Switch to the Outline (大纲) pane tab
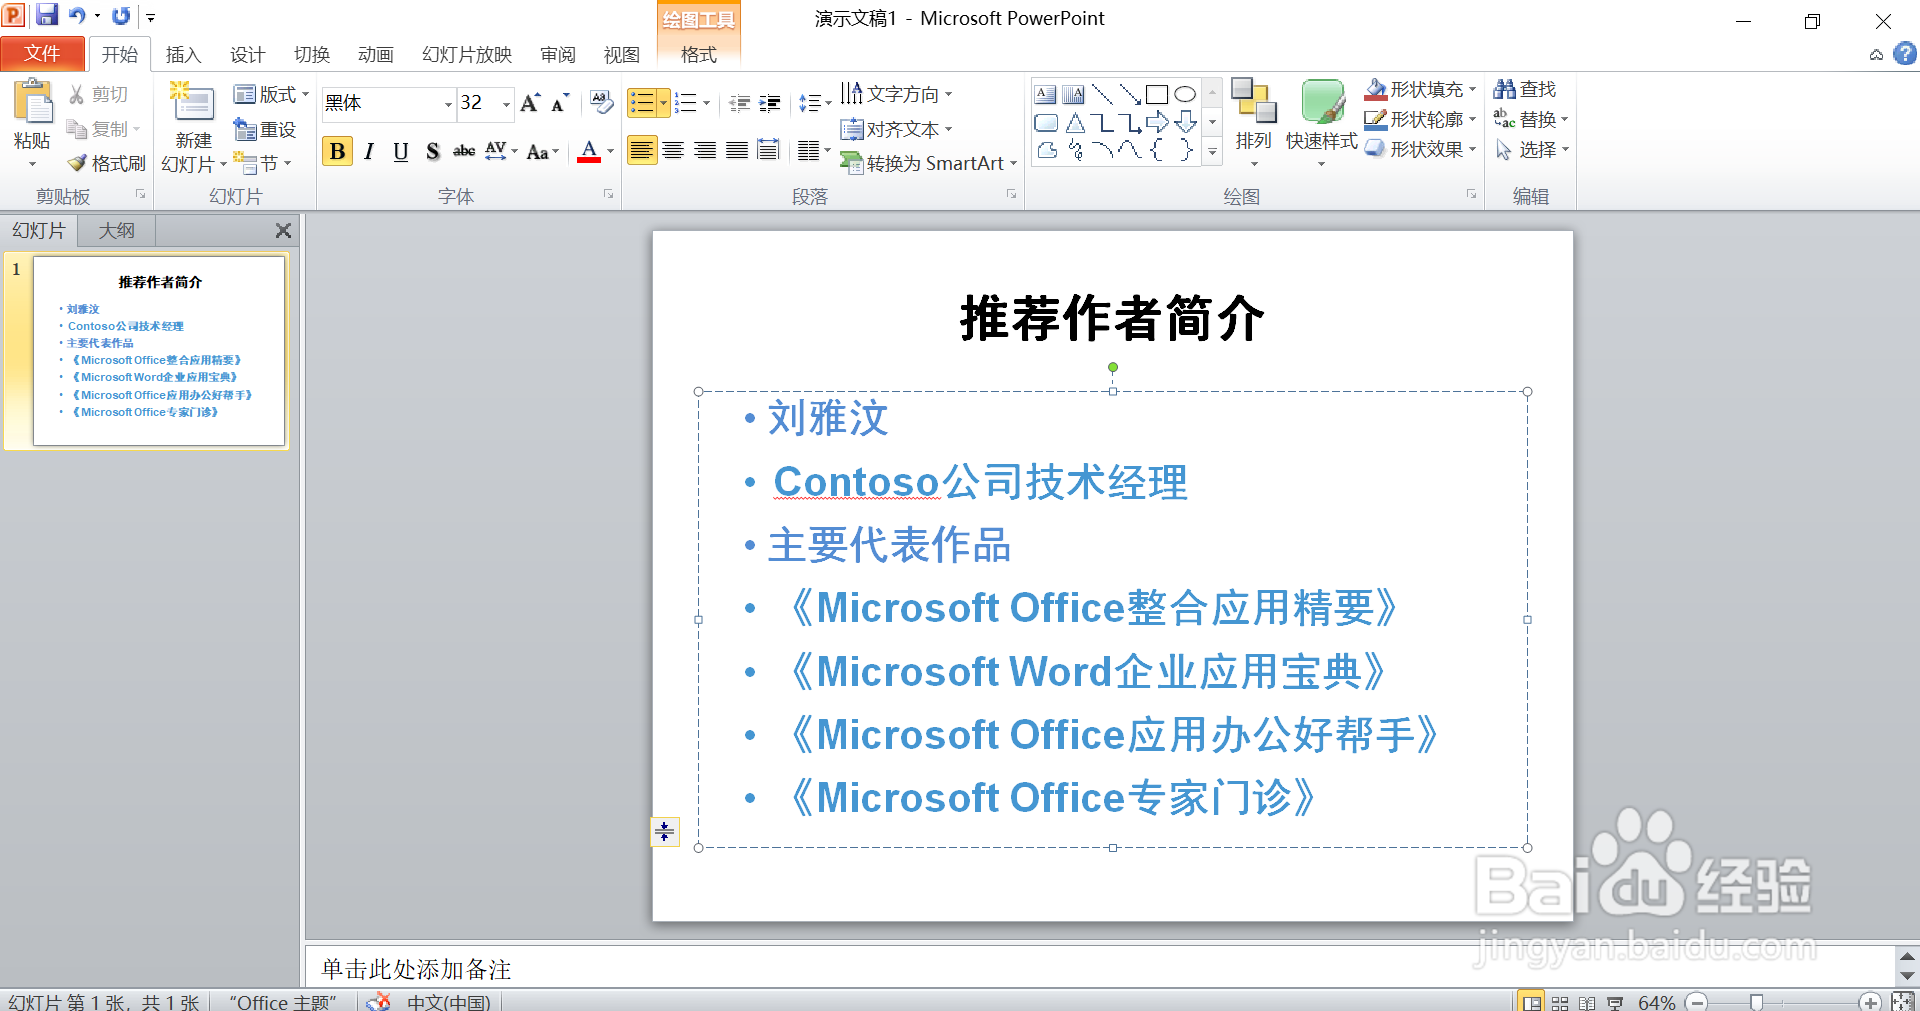The width and height of the screenshot is (1920, 1011). pyautogui.click(x=116, y=230)
